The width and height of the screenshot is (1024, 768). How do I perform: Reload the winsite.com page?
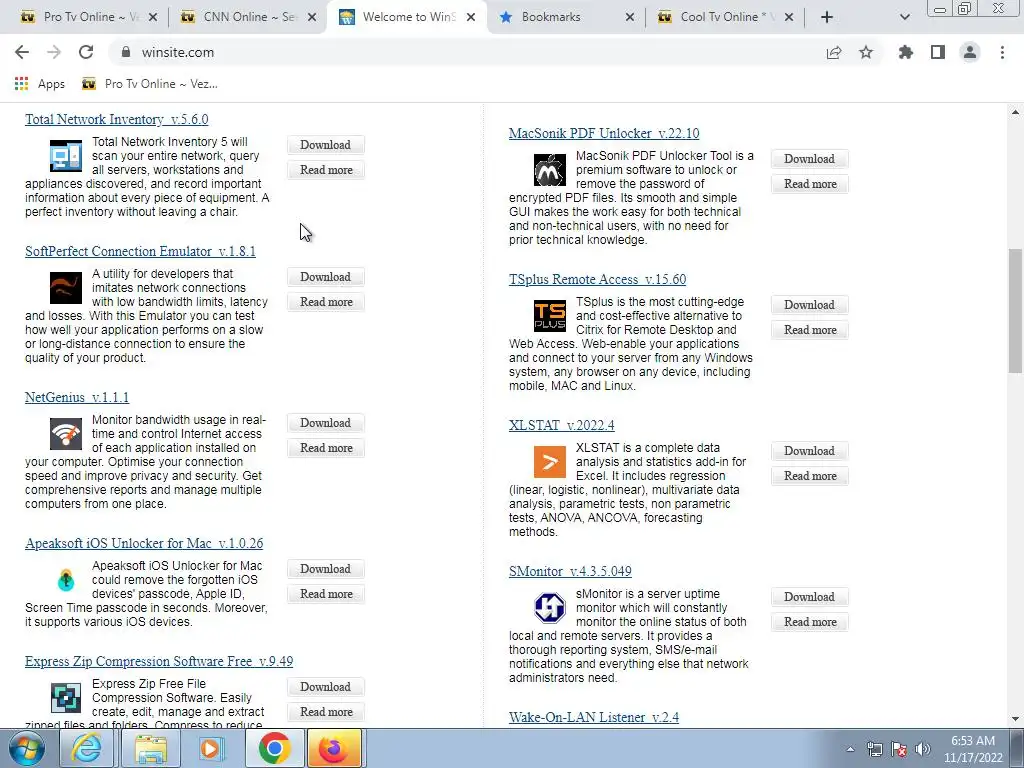point(86,52)
